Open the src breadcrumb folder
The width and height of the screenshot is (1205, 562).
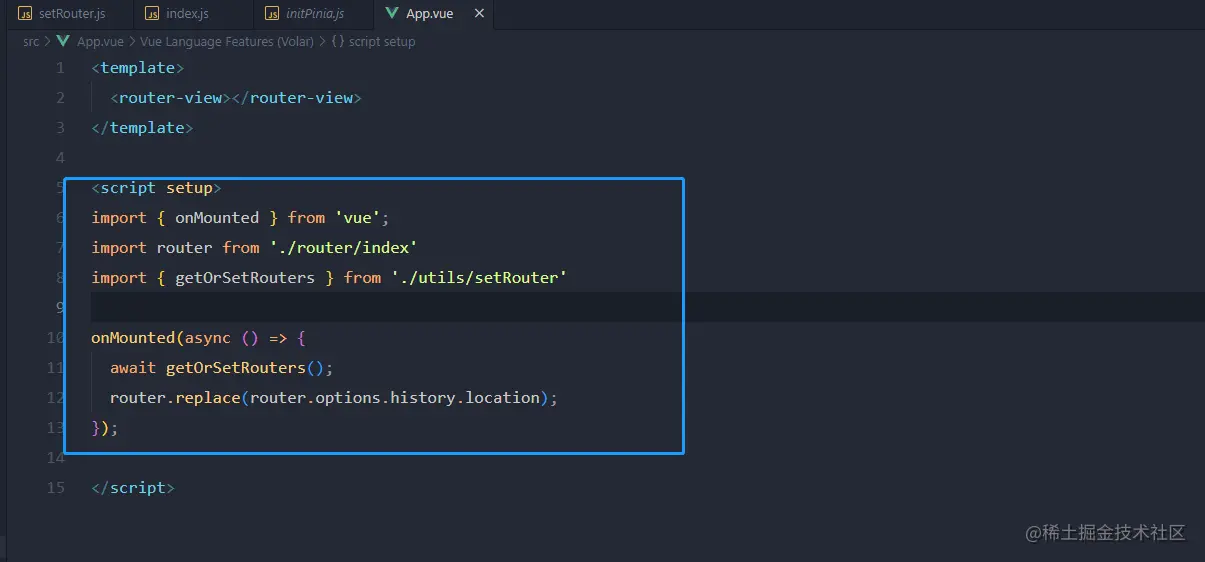pyautogui.click(x=31, y=41)
